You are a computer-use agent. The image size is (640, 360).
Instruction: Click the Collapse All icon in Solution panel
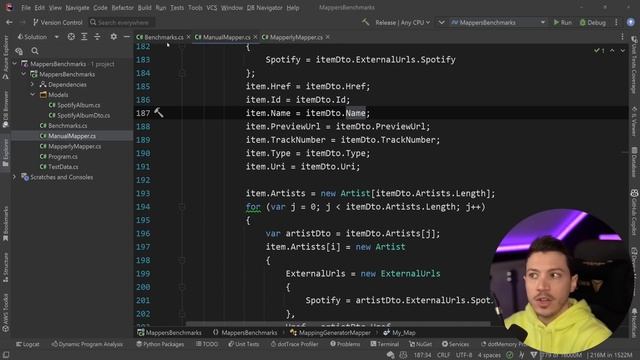click(97, 37)
